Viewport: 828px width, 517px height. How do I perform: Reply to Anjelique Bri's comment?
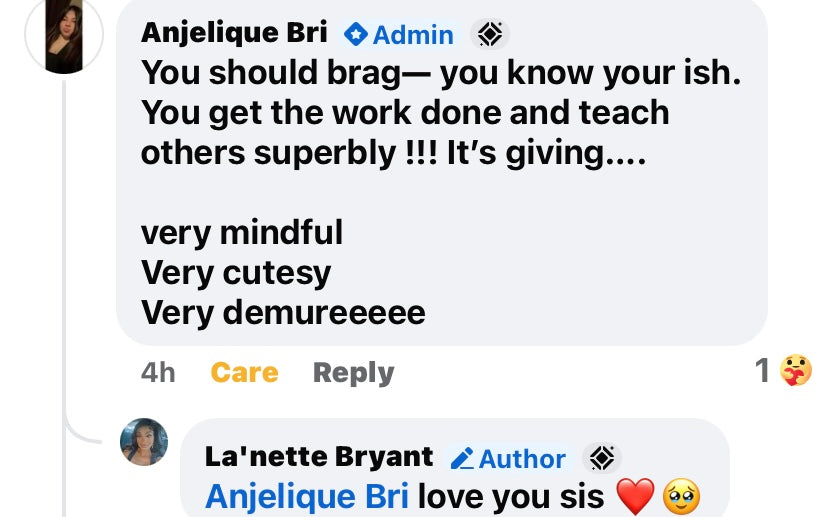tap(353, 373)
